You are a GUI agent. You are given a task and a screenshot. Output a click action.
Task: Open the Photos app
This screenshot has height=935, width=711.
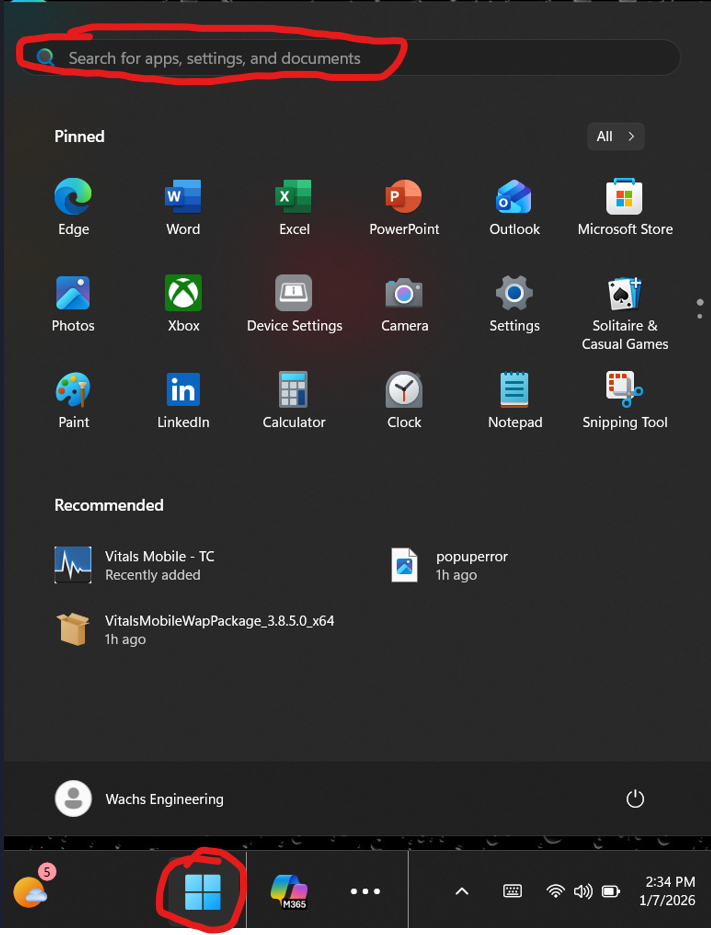pos(73,304)
